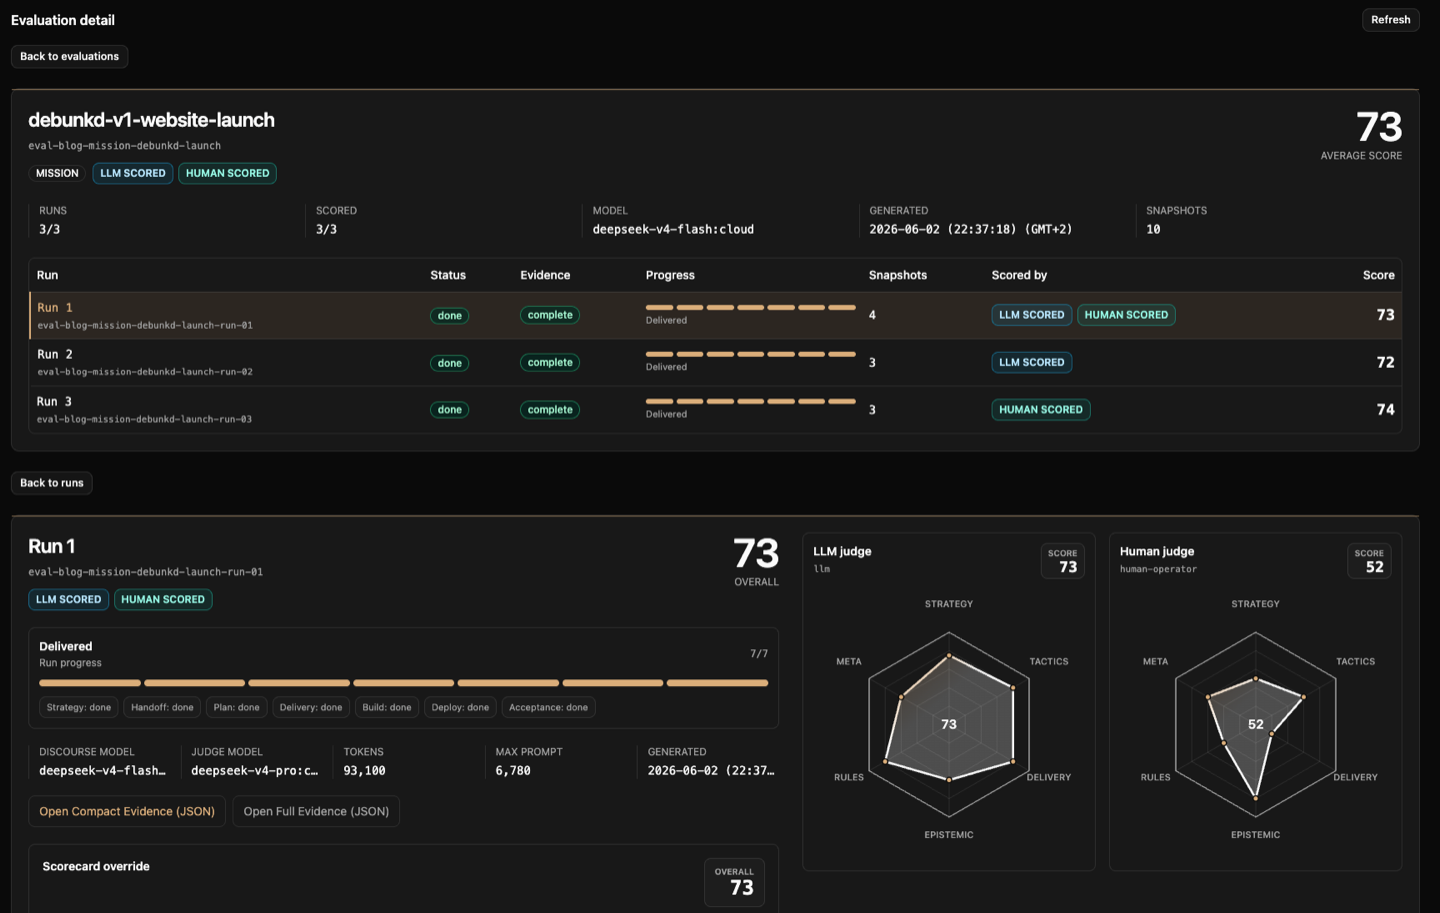
Task: Click the Status column header
Action: pyautogui.click(x=448, y=275)
